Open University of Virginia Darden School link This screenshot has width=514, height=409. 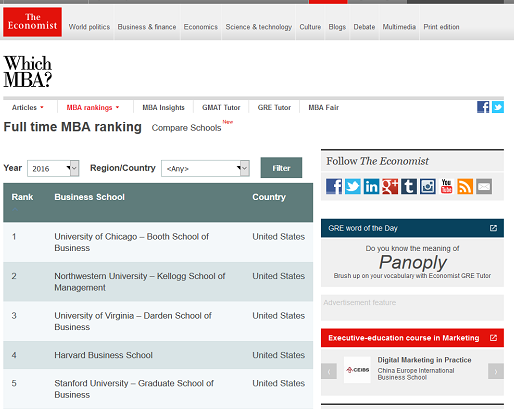[x=133, y=321]
